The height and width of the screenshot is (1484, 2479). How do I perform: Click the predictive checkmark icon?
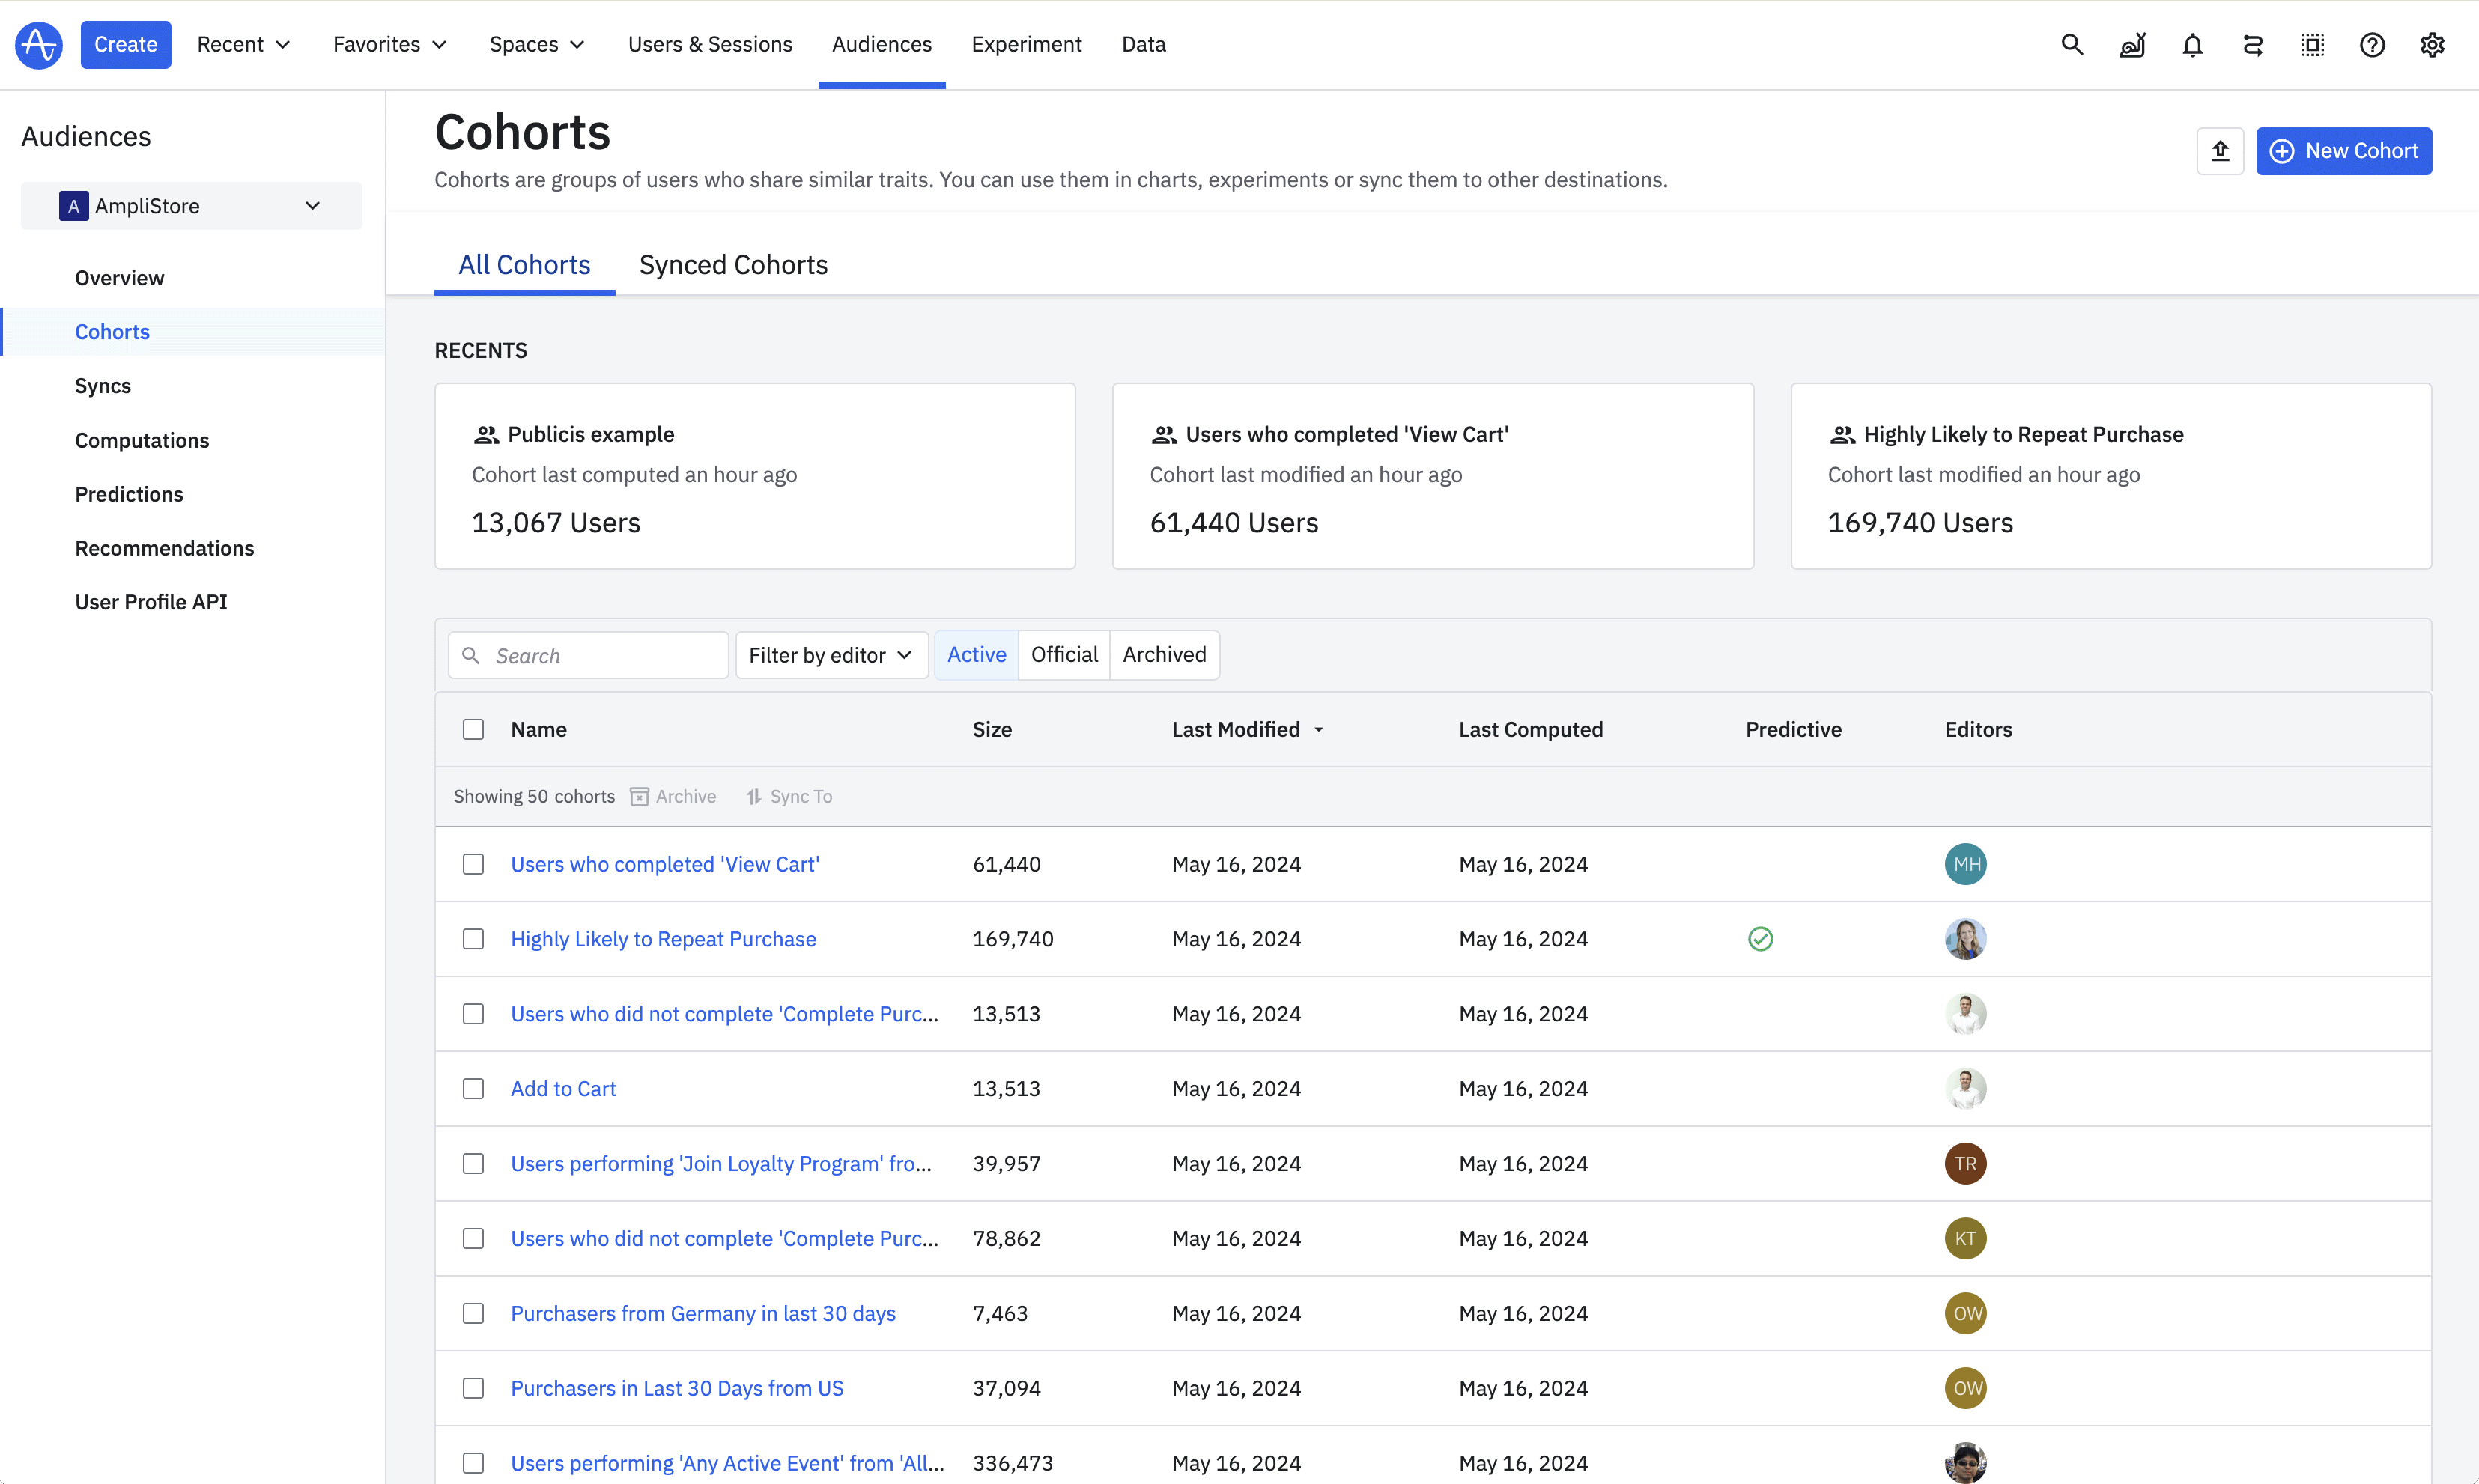[1760, 939]
